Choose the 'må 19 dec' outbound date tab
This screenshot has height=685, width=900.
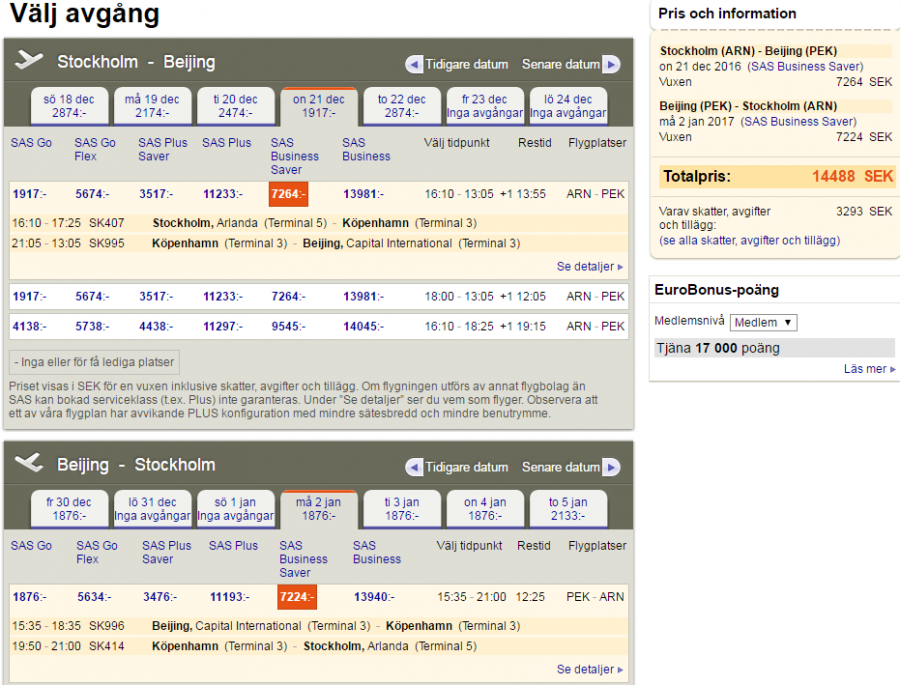point(152,106)
